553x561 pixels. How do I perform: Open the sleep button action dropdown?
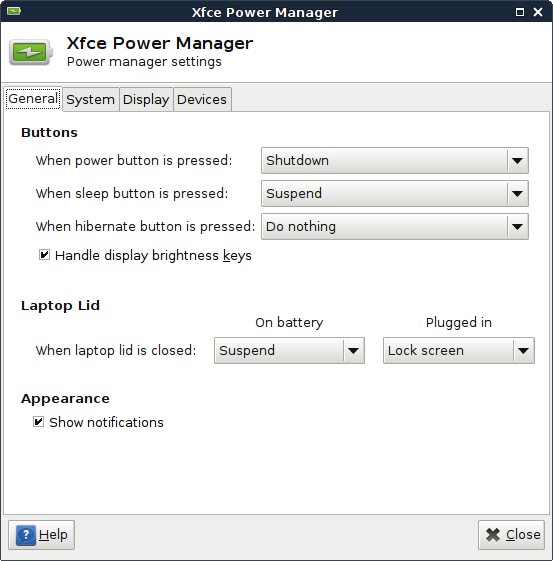(x=395, y=193)
